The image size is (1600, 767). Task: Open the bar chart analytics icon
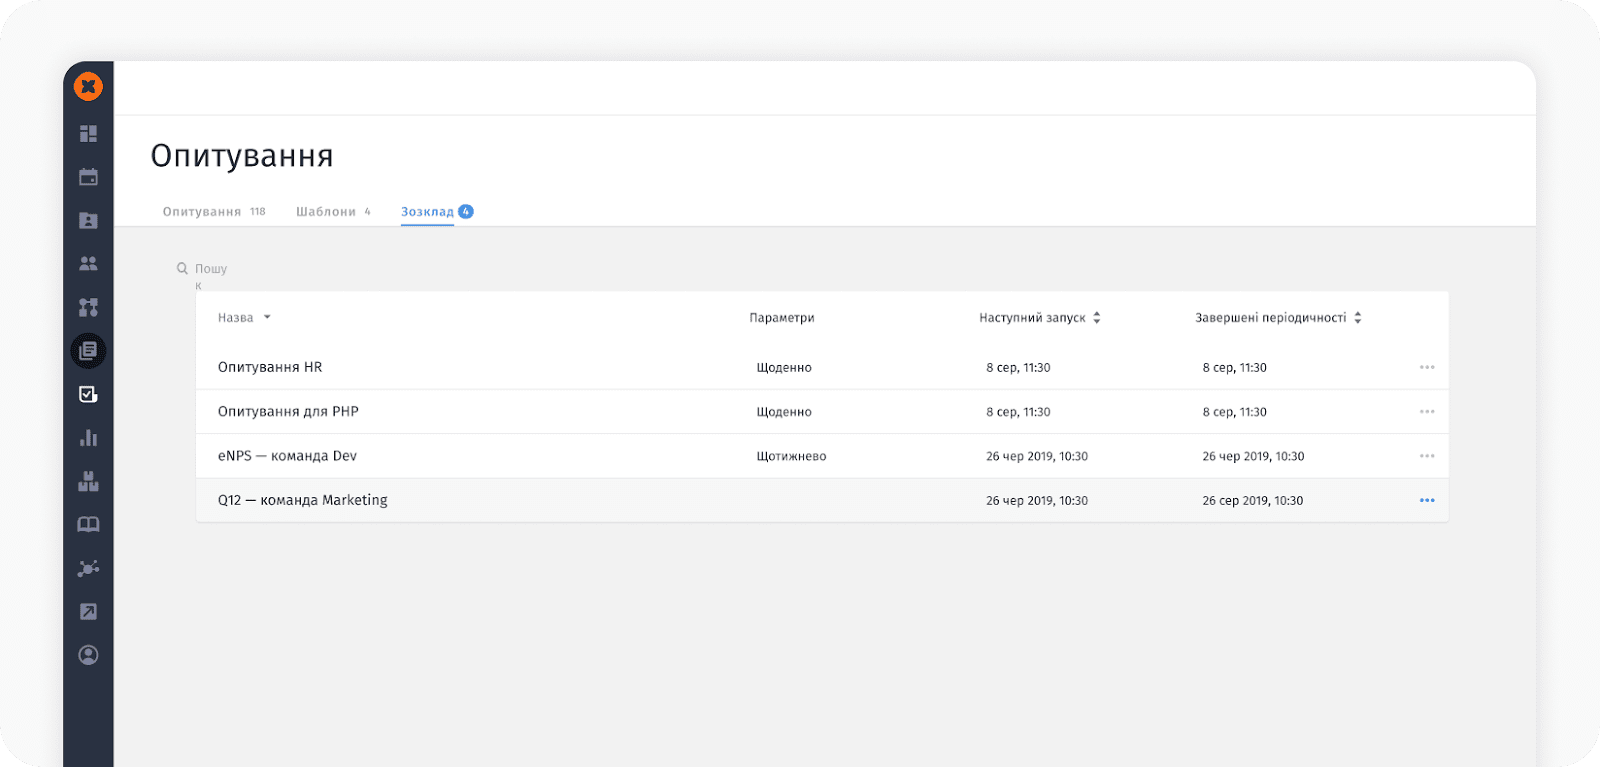pyautogui.click(x=88, y=438)
